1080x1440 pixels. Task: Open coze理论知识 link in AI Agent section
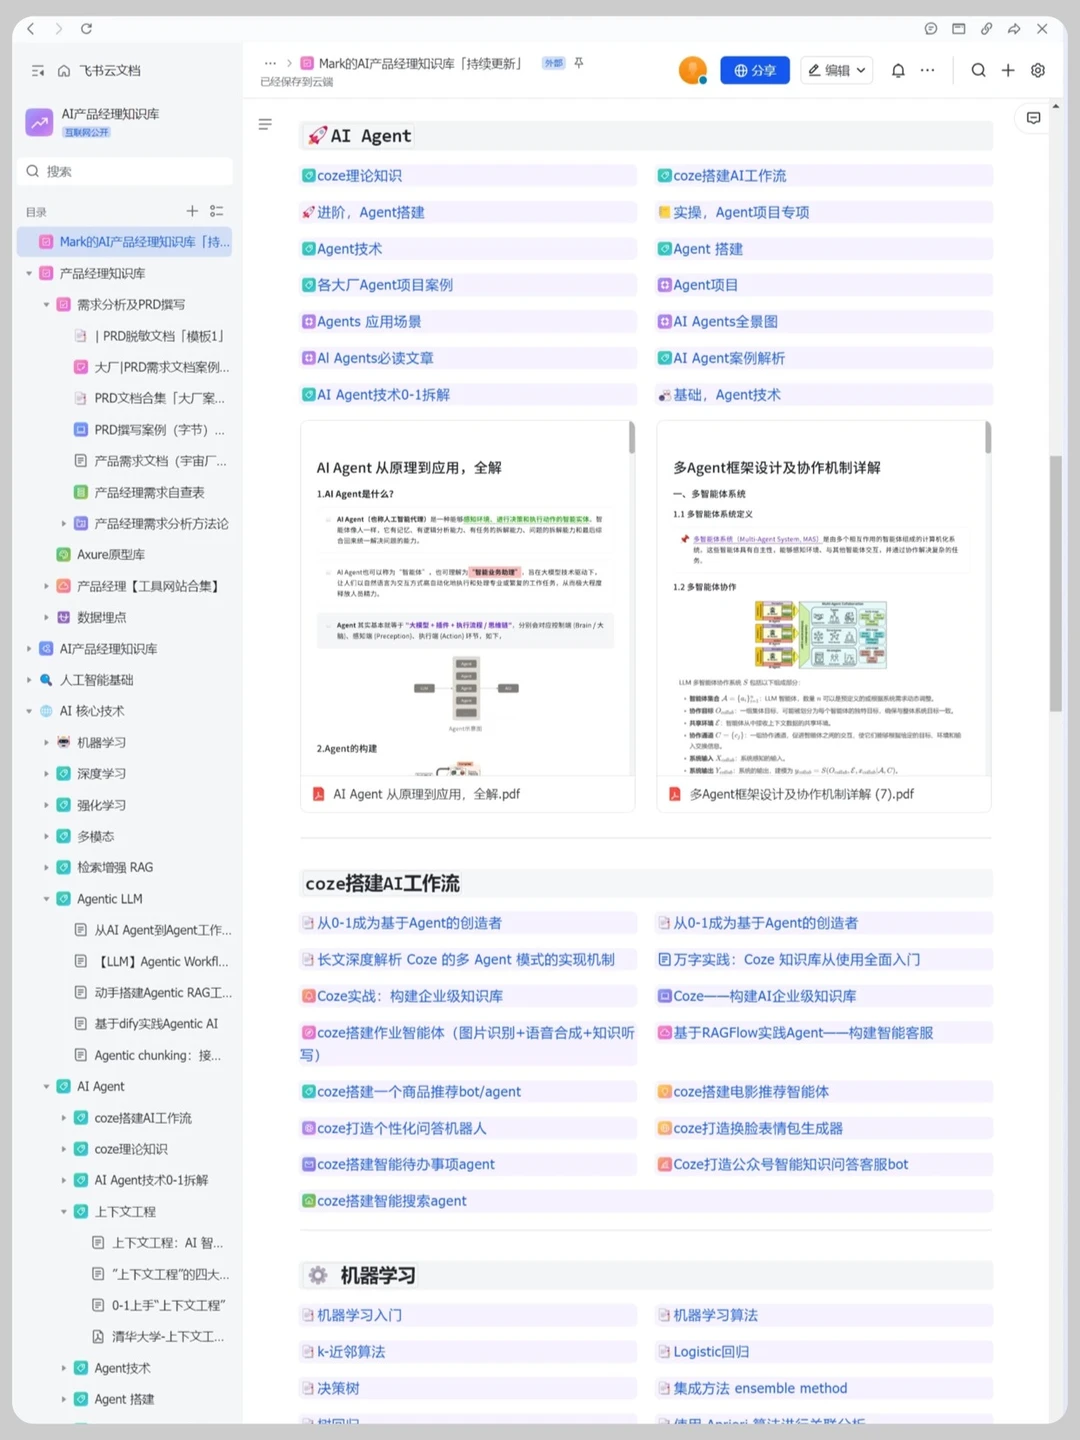pyautogui.click(x=359, y=176)
